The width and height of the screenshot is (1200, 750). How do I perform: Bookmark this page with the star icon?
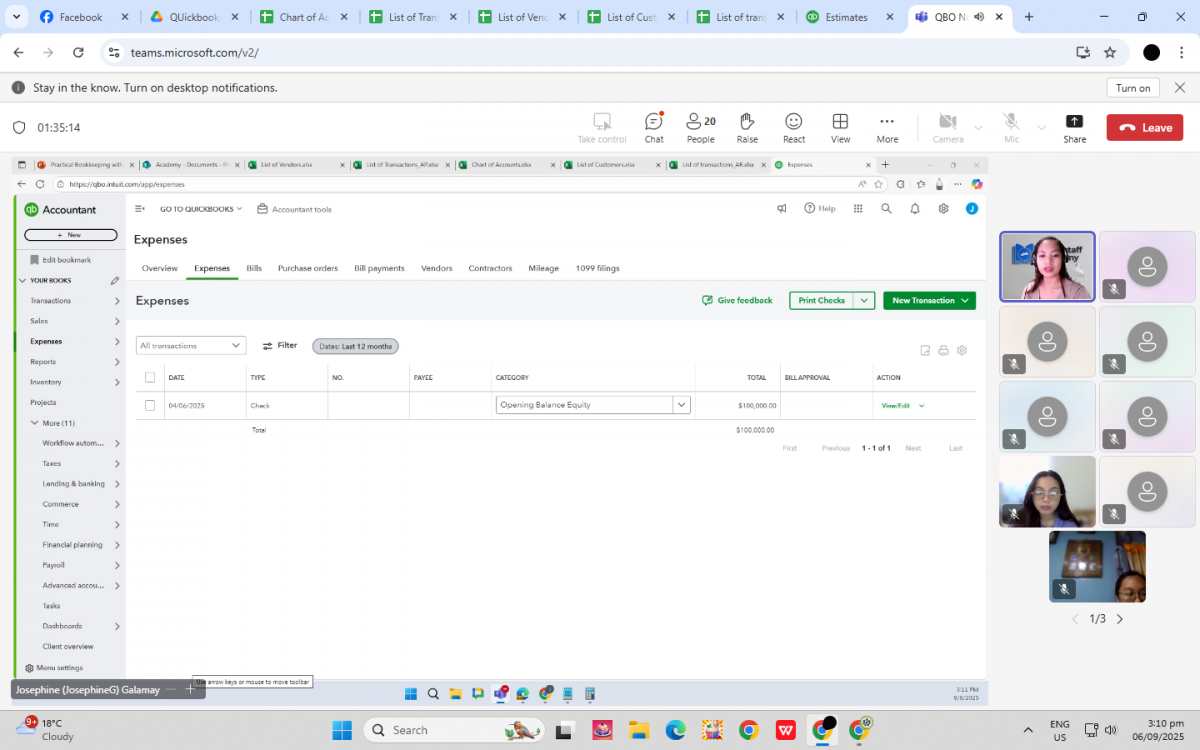1110,52
